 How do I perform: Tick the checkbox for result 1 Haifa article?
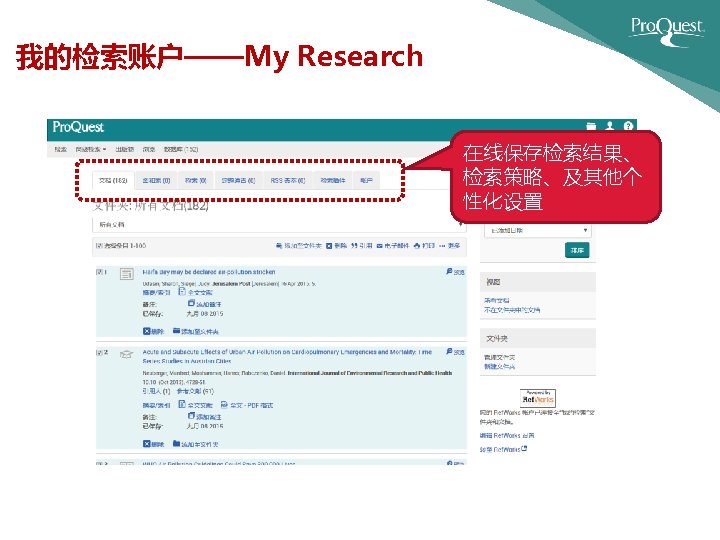tap(99, 272)
